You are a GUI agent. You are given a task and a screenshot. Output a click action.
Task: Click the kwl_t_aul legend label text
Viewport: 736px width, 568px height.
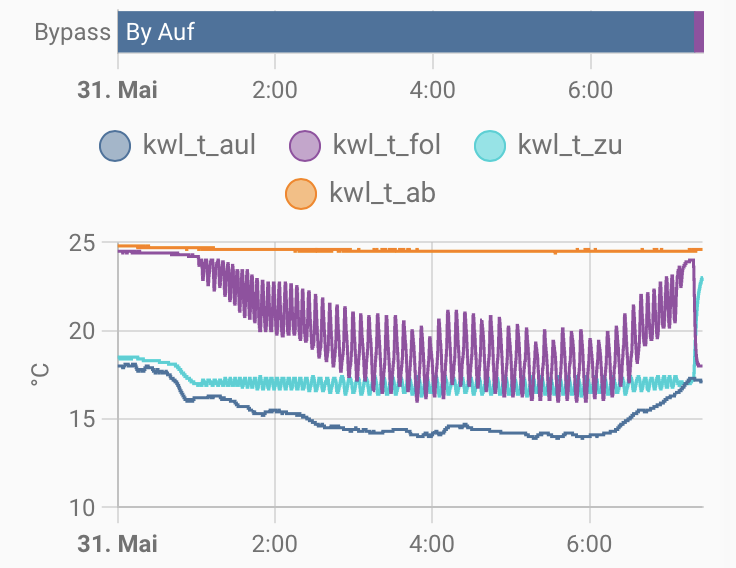(x=200, y=146)
